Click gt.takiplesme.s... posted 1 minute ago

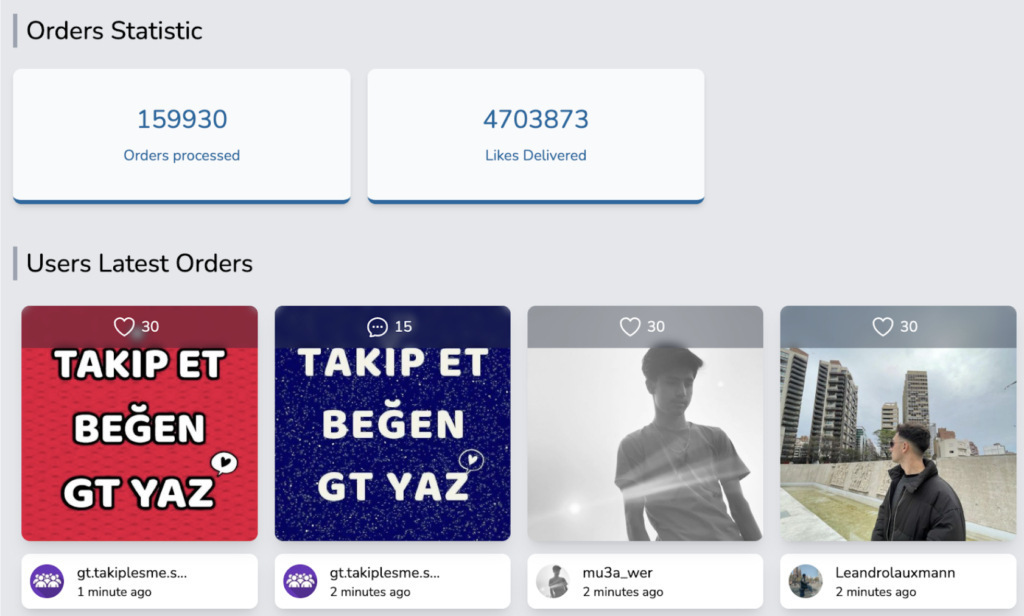click(132, 573)
